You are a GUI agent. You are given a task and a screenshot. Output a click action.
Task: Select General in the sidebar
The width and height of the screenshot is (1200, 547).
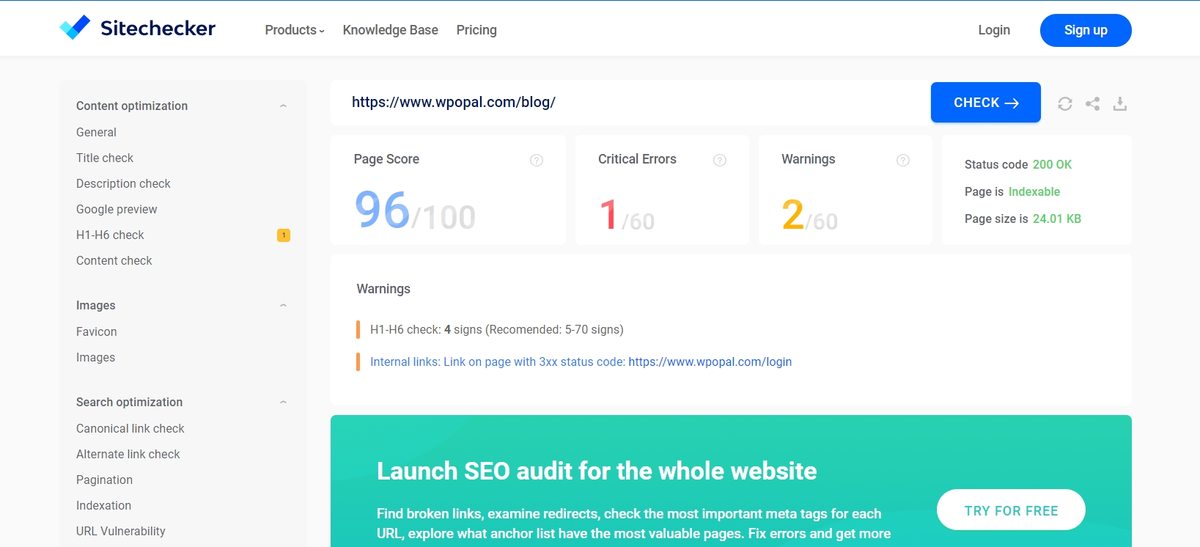tap(96, 132)
